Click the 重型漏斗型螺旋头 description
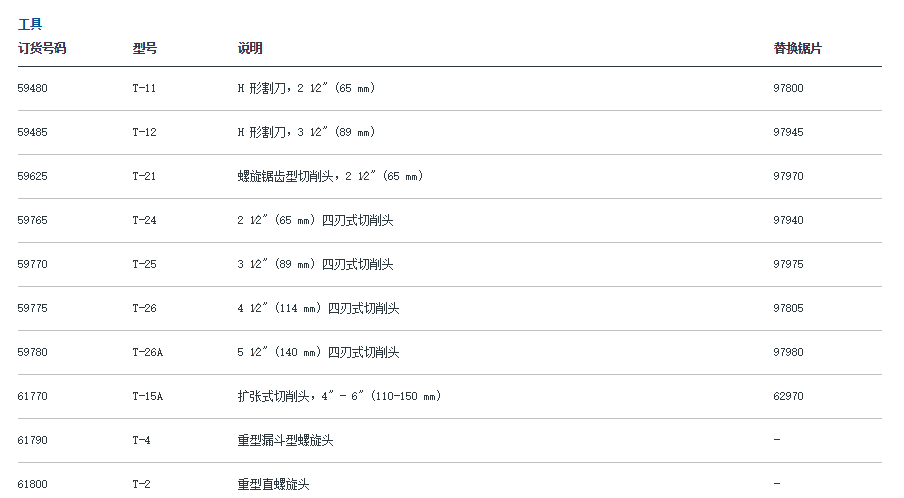Viewport: 904px width, 498px height. coord(285,440)
